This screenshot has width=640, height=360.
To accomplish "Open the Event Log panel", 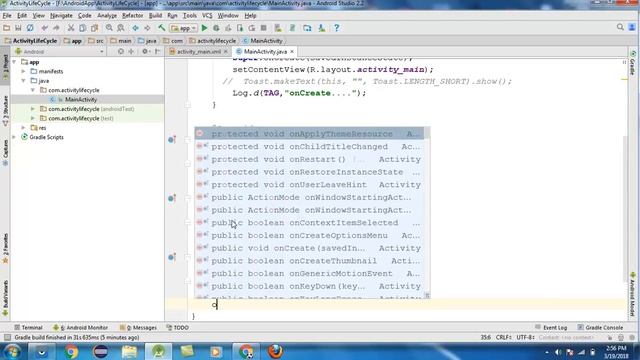I will (x=551, y=327).
